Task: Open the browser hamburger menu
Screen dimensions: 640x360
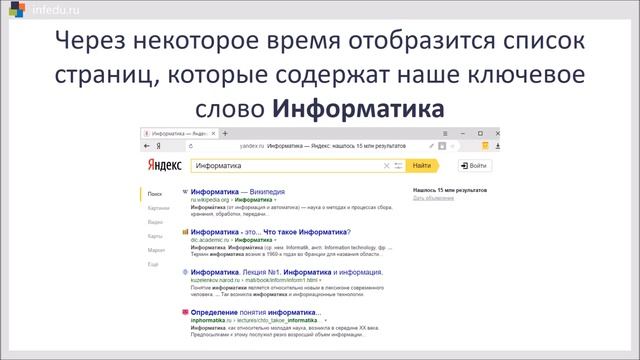Action: pyautogui.click(x=445, y=133)
